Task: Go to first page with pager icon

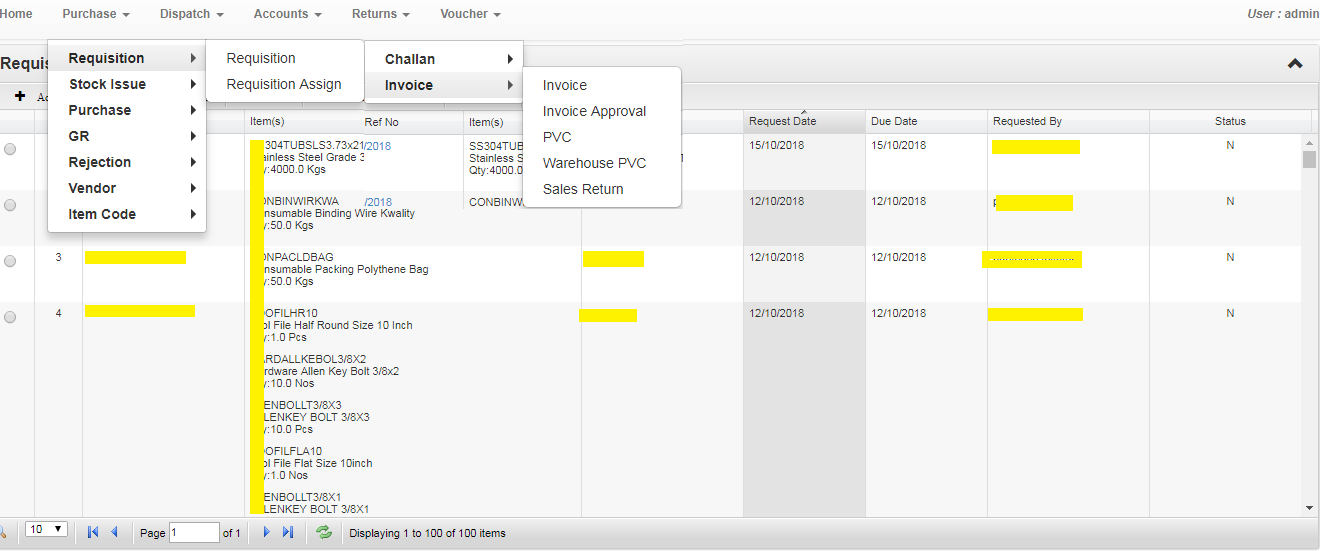Action: 93,532
